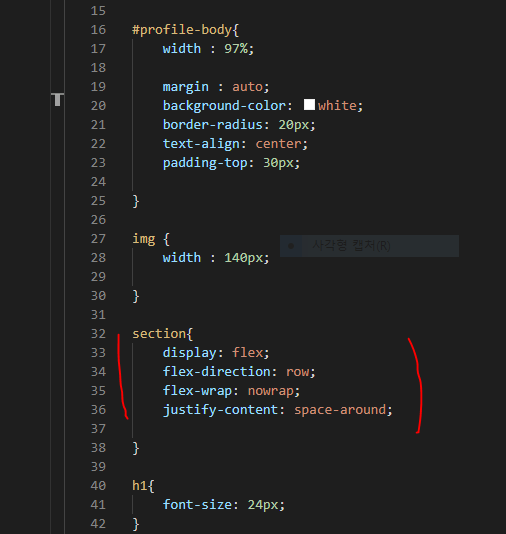Click the h1 selector on line 40

click(x=140, y=486)
